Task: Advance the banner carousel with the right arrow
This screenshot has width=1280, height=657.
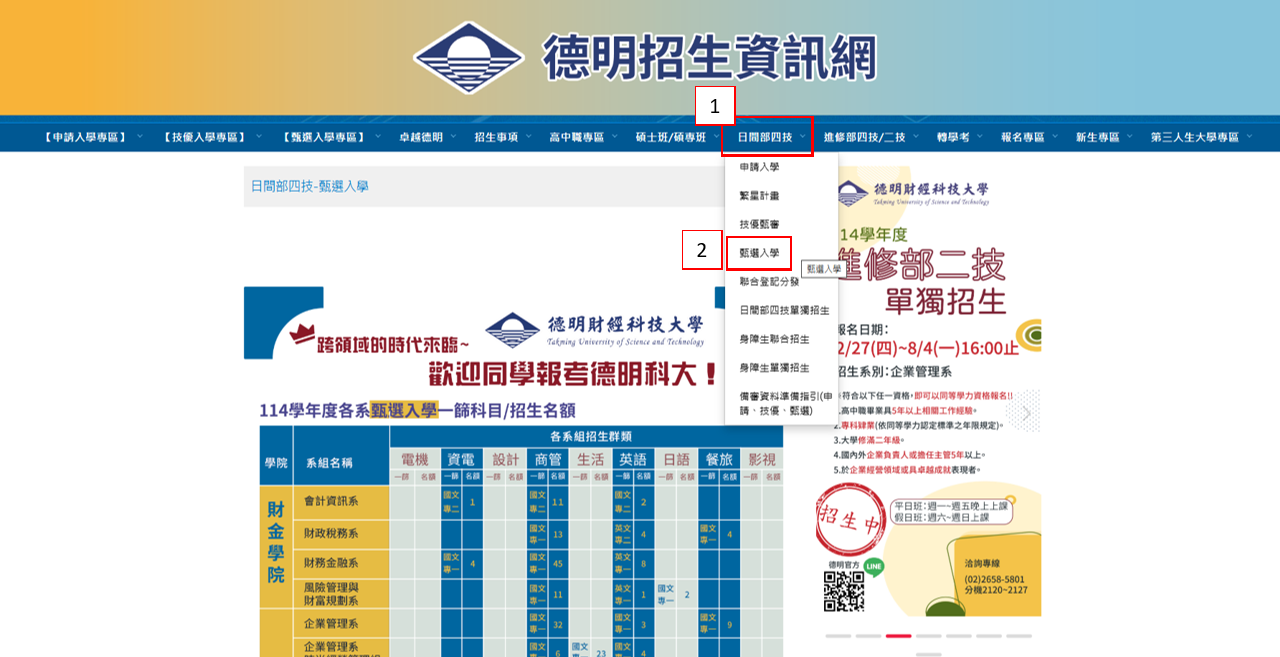Action: pos(1026,413)
